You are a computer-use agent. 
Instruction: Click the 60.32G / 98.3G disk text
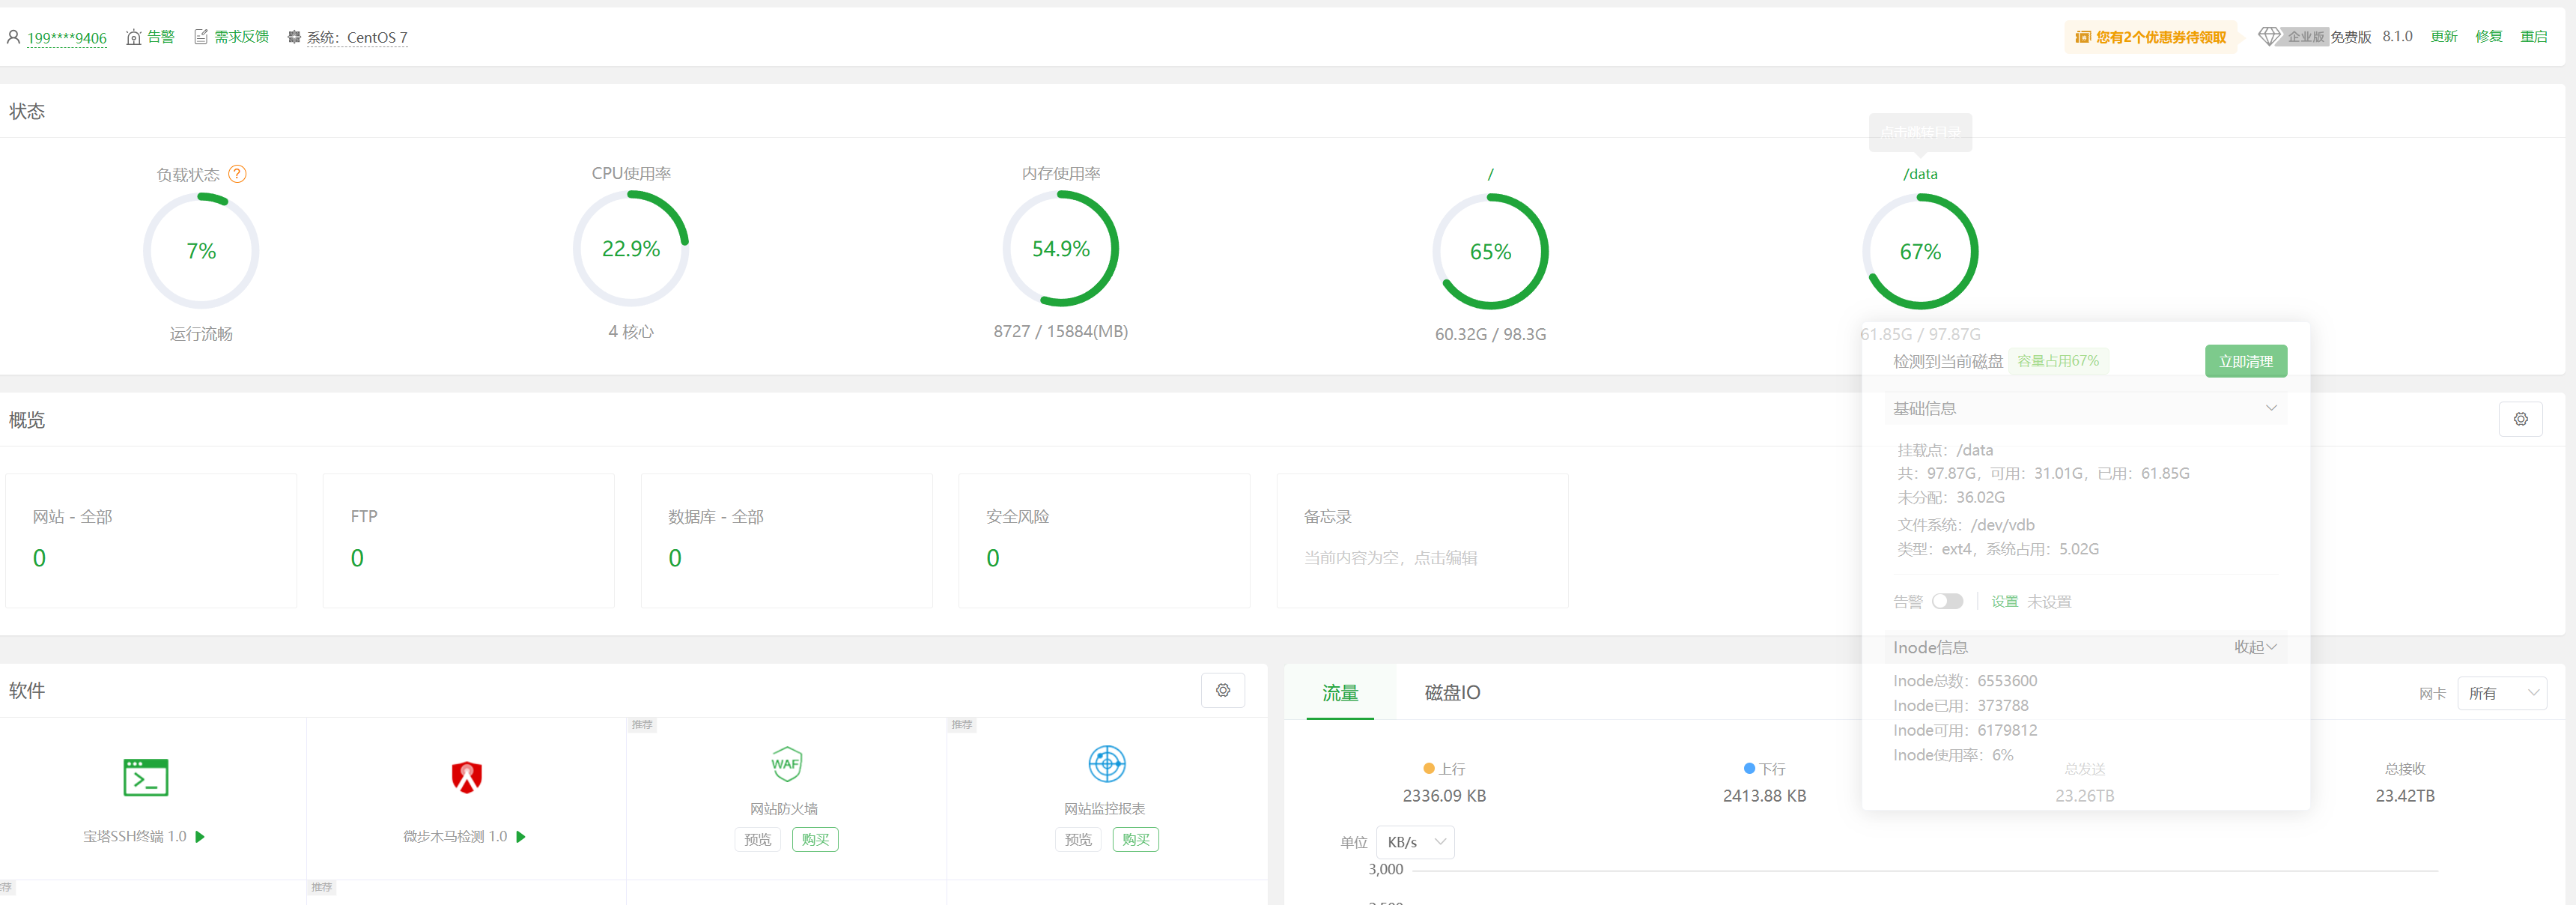(1490, 334)
